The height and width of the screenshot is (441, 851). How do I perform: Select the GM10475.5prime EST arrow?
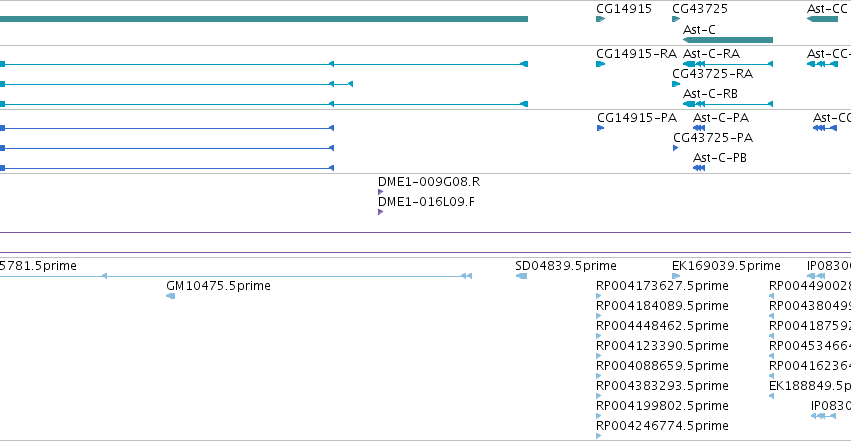tap(170, 296)
